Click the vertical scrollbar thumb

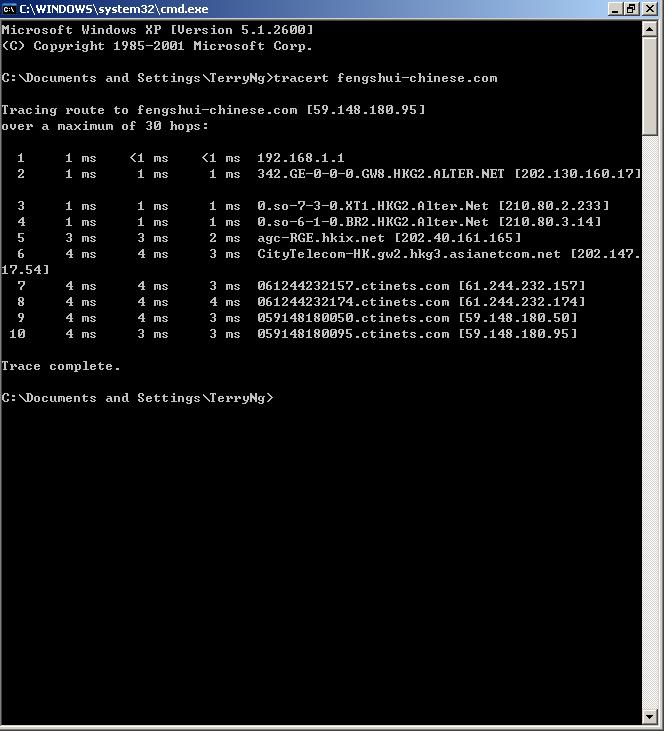pos(649,87)
